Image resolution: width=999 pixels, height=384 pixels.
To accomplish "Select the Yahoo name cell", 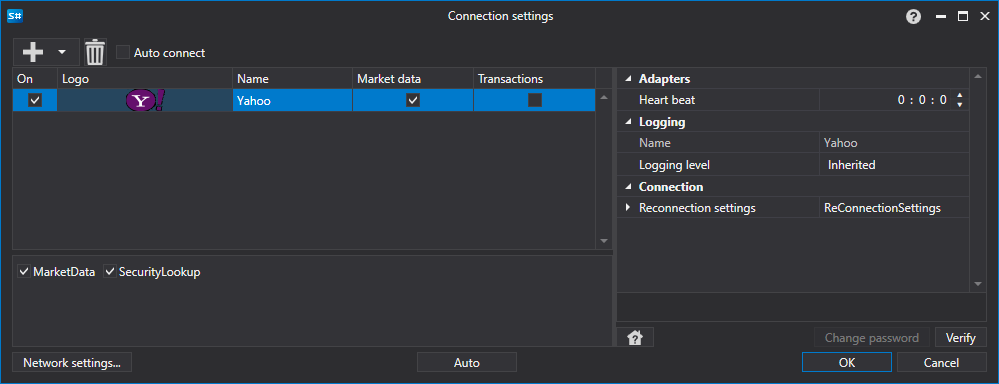I will (x=292, y=100).
